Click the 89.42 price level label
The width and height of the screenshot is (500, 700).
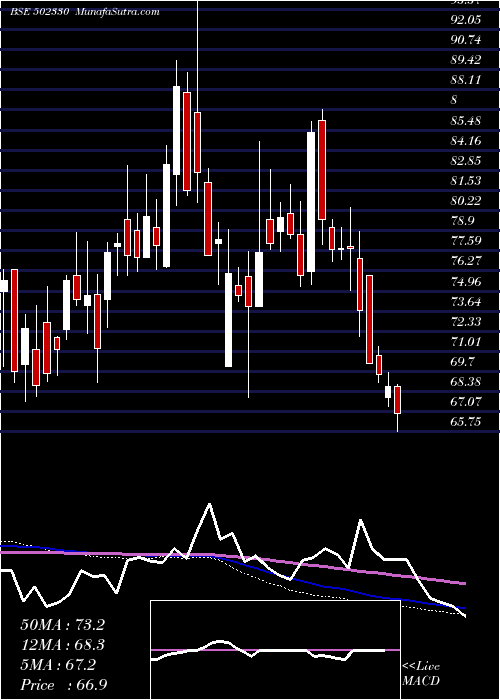[x=466, y=60]
